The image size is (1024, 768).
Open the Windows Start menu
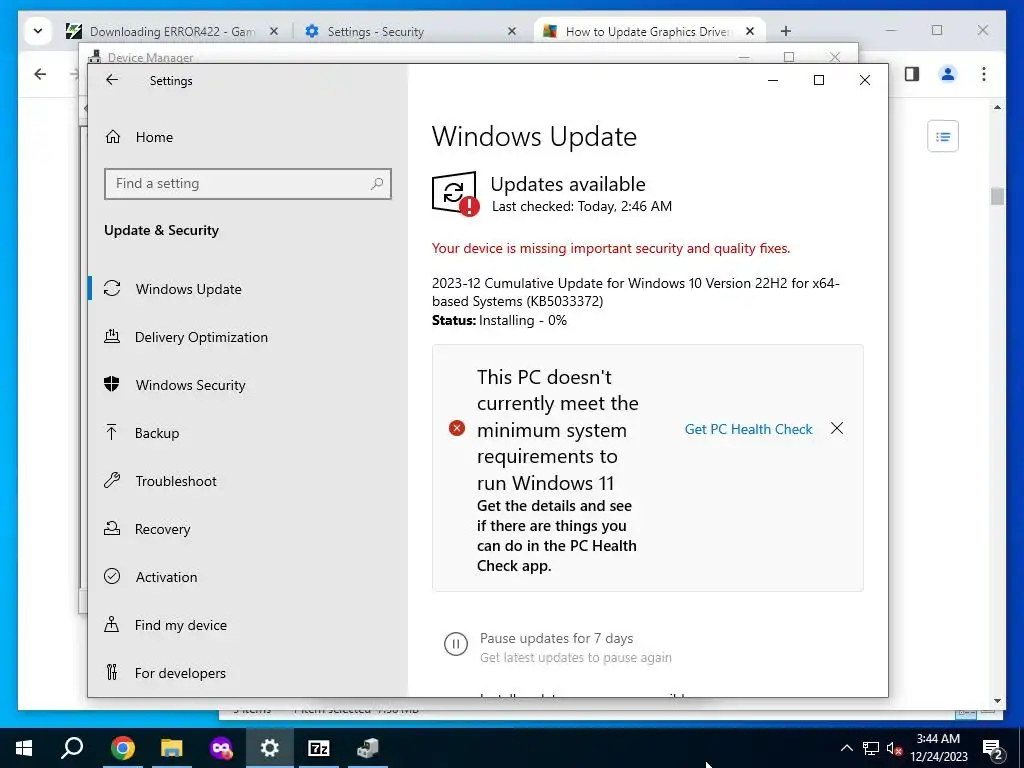(24, 748)
